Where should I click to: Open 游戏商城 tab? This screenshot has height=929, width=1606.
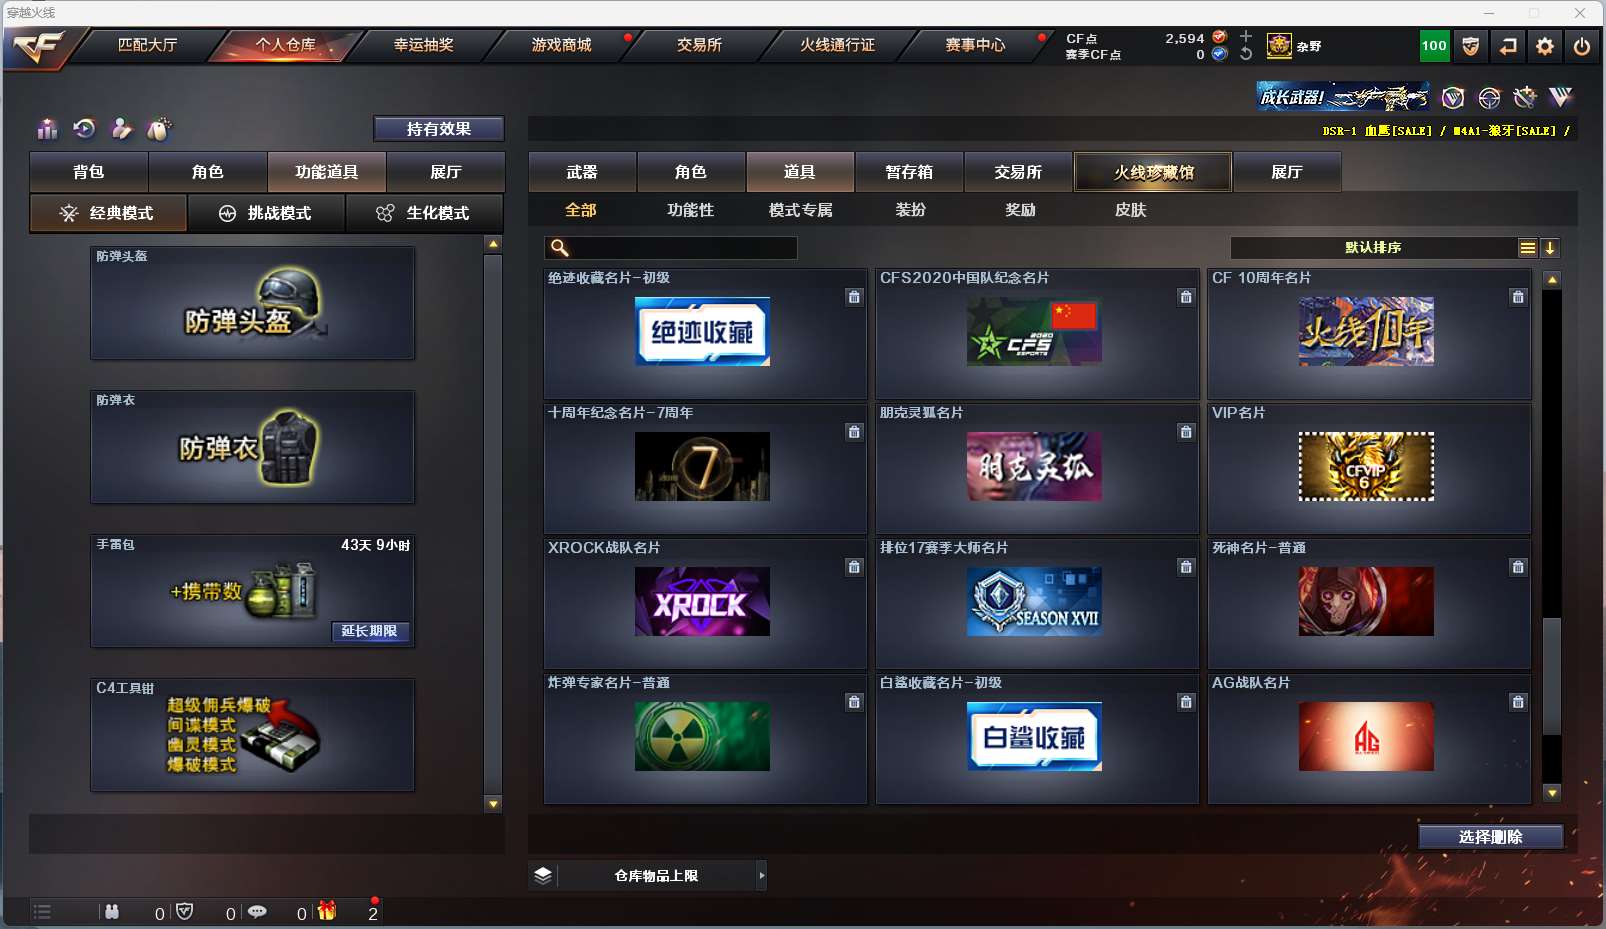point(561,45)
